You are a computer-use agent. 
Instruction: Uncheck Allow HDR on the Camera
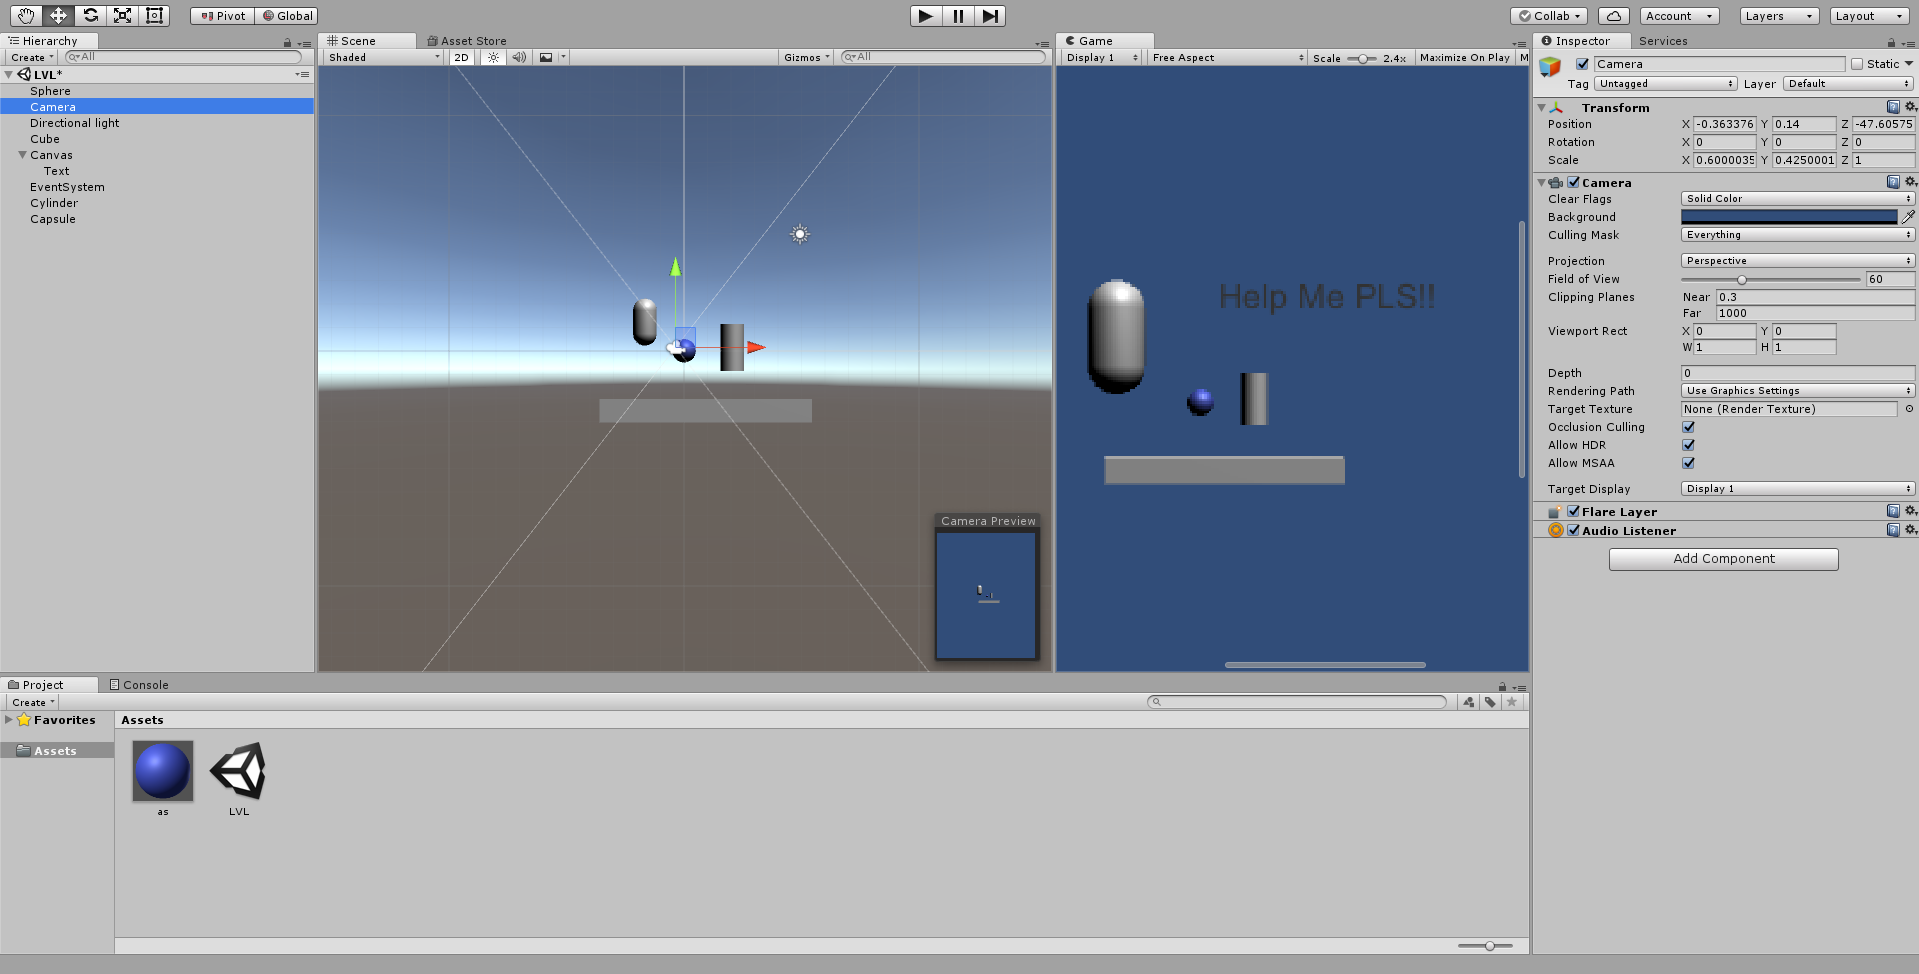point(1687,445)
